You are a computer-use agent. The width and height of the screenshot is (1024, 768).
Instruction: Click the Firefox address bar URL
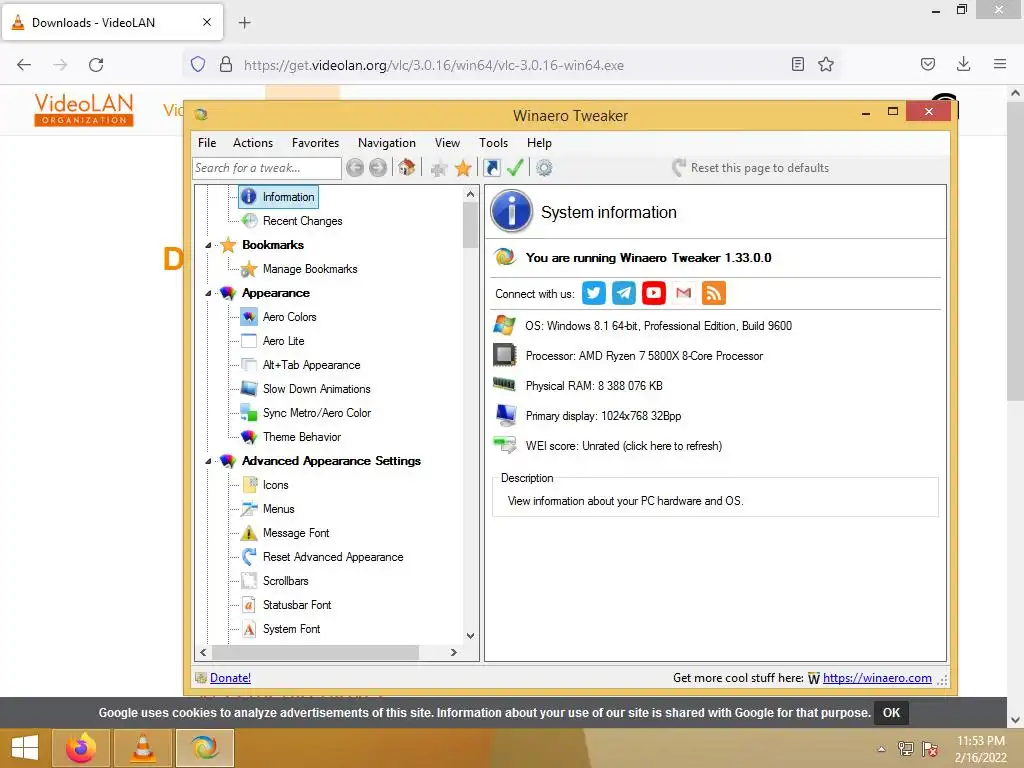point(434,65)
